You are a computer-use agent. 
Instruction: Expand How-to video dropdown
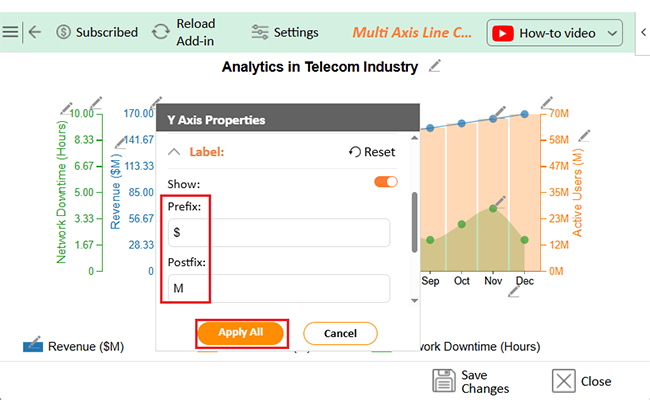pos(612,33)
